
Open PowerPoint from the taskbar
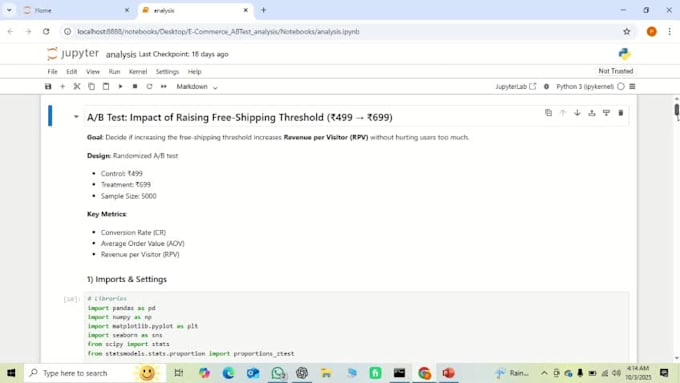[x=448, y=373]
